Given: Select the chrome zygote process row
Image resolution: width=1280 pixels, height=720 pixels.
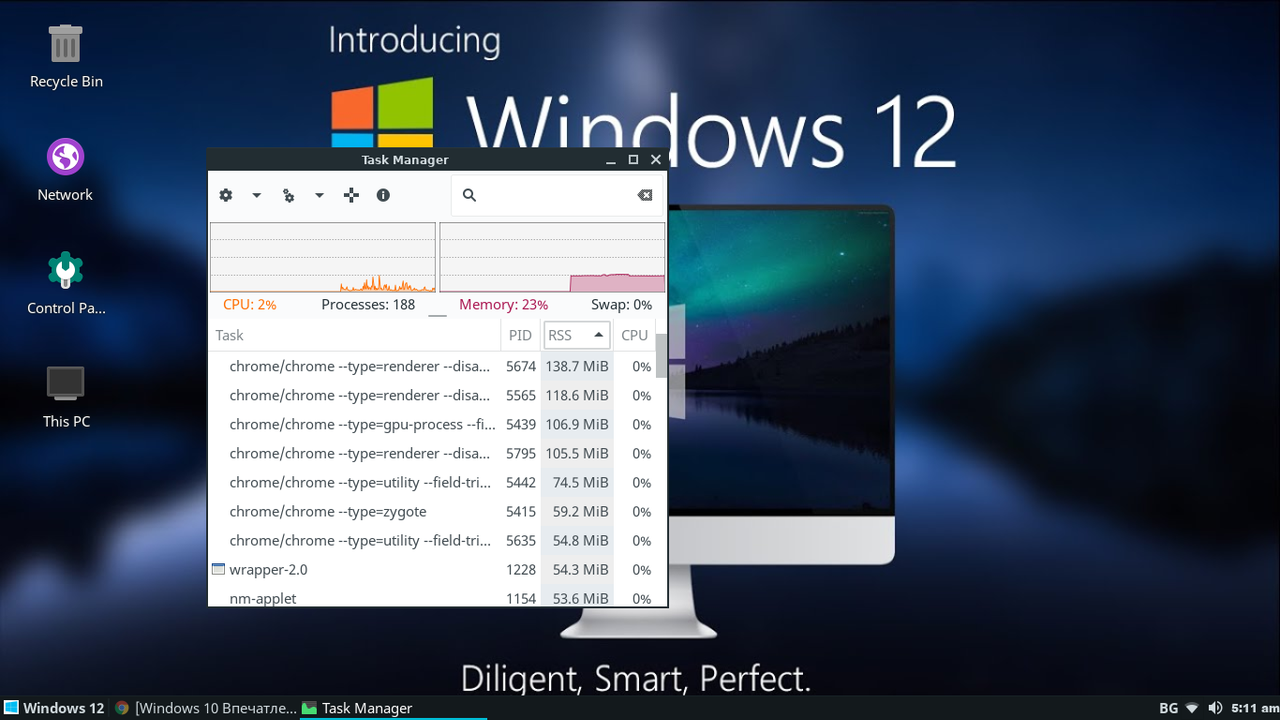Looking at the screenshot, I should click(432, 511).
